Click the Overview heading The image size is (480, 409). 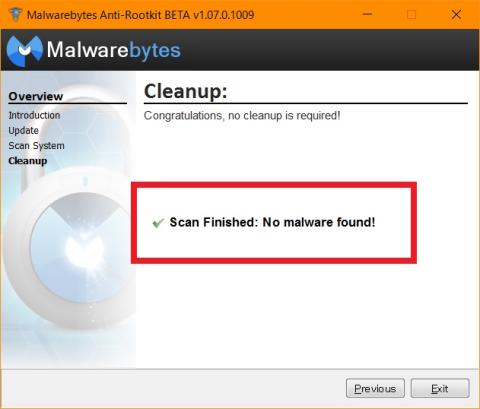36,96
